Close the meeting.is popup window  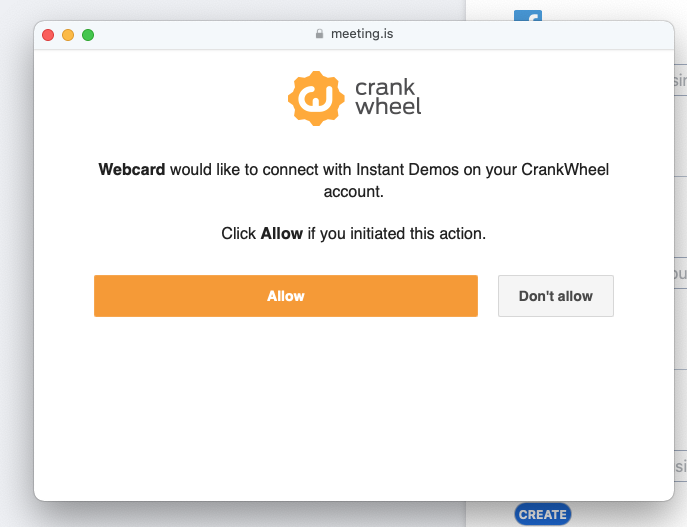tap(48, 35)
